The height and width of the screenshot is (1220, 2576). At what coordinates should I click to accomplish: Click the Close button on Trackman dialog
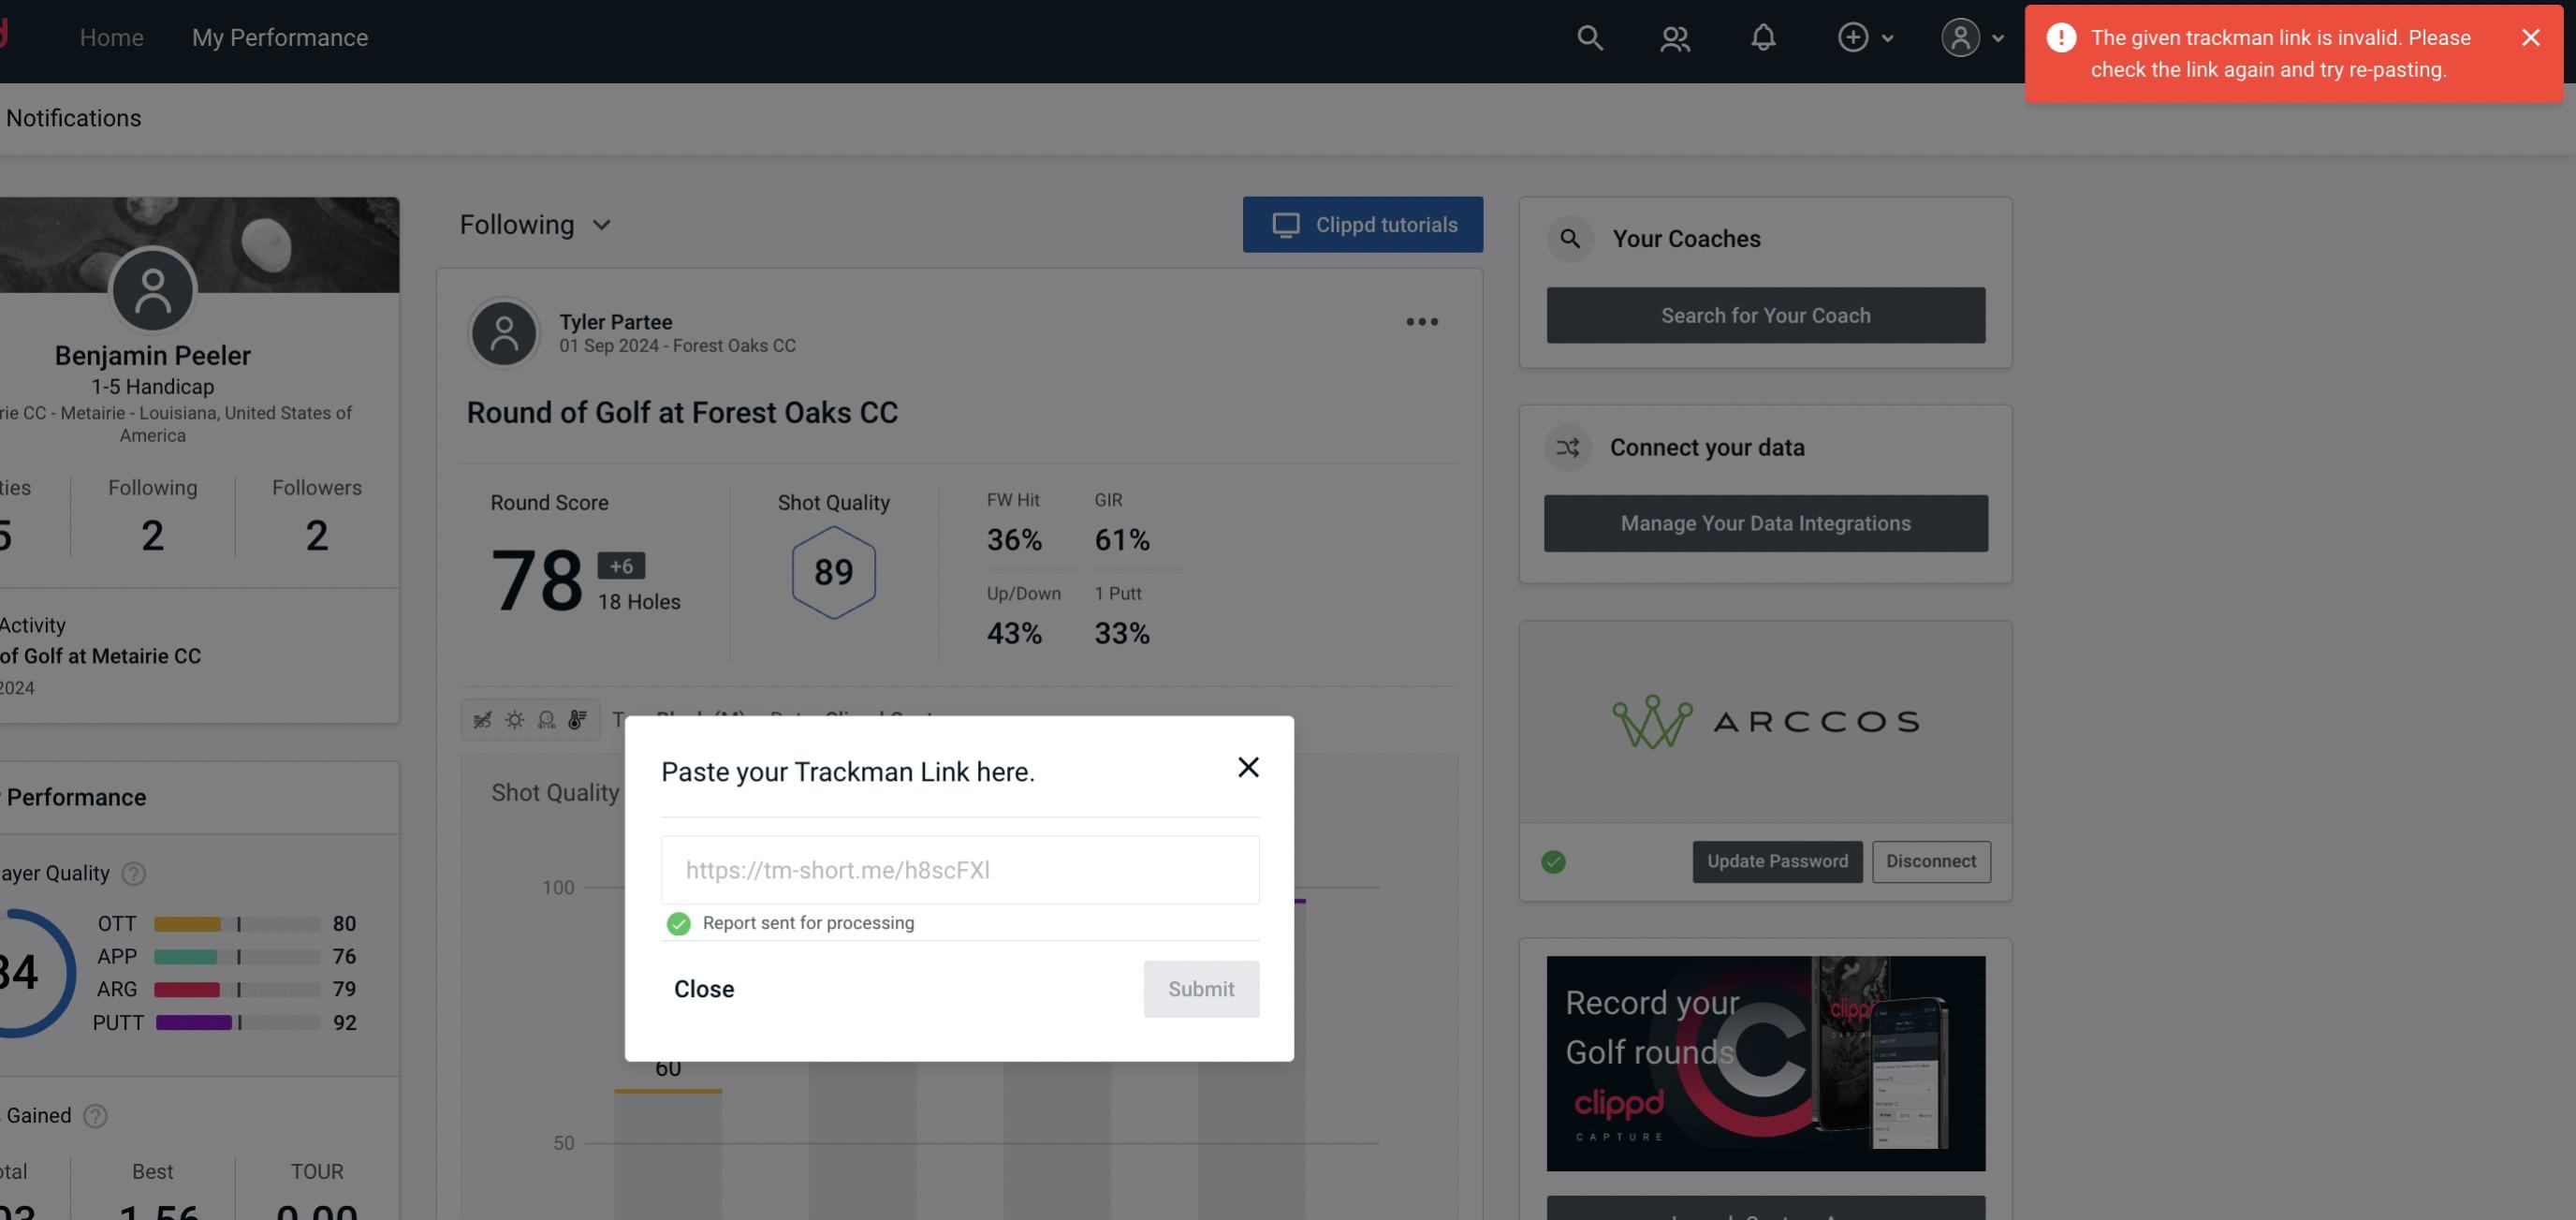(x=703, y=988)
